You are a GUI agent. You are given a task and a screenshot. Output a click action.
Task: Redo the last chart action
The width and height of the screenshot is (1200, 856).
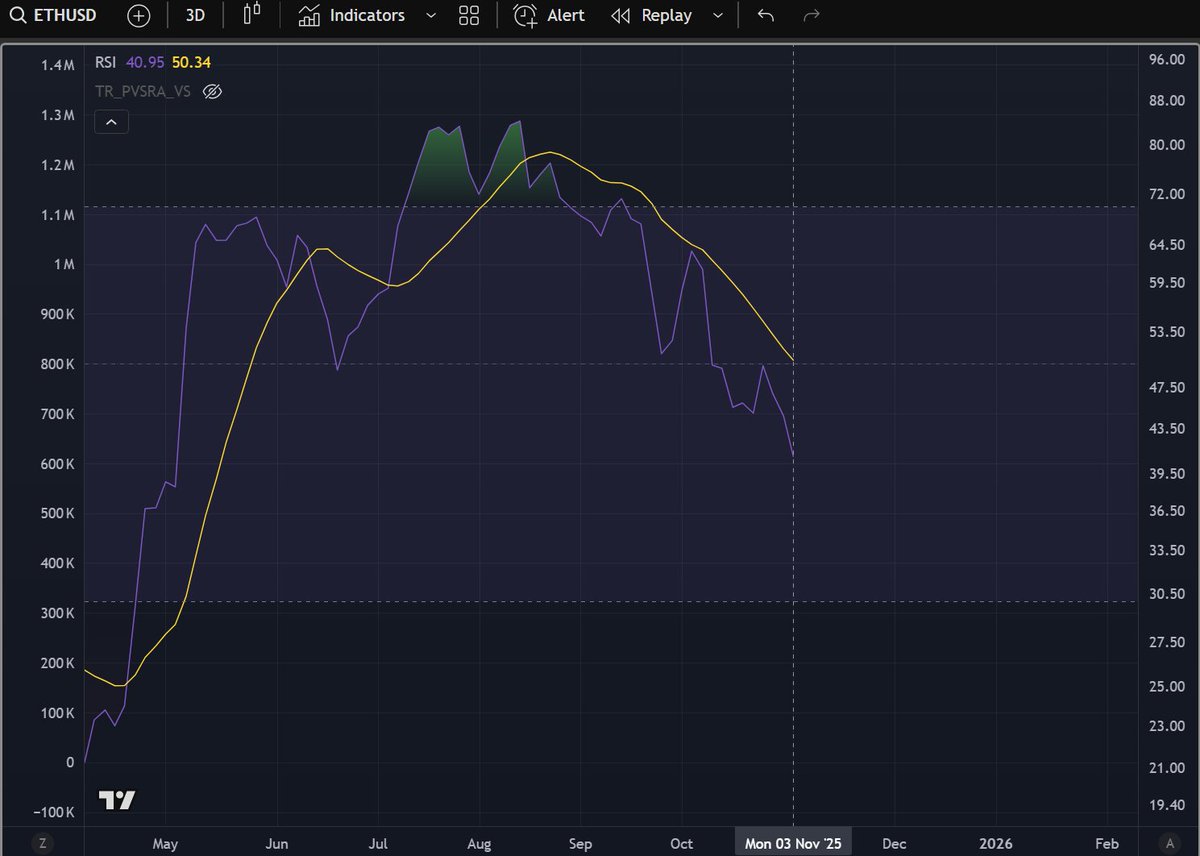[812, 16]
